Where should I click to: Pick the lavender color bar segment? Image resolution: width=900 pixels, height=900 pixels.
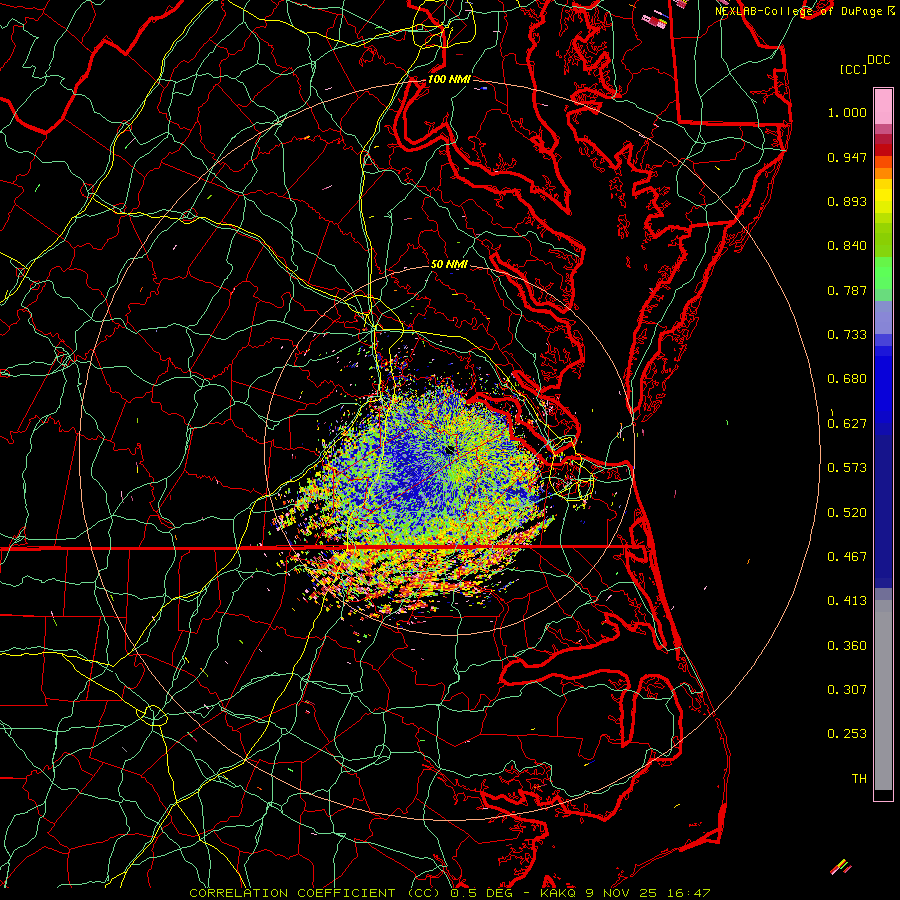[x=883, y=317]
